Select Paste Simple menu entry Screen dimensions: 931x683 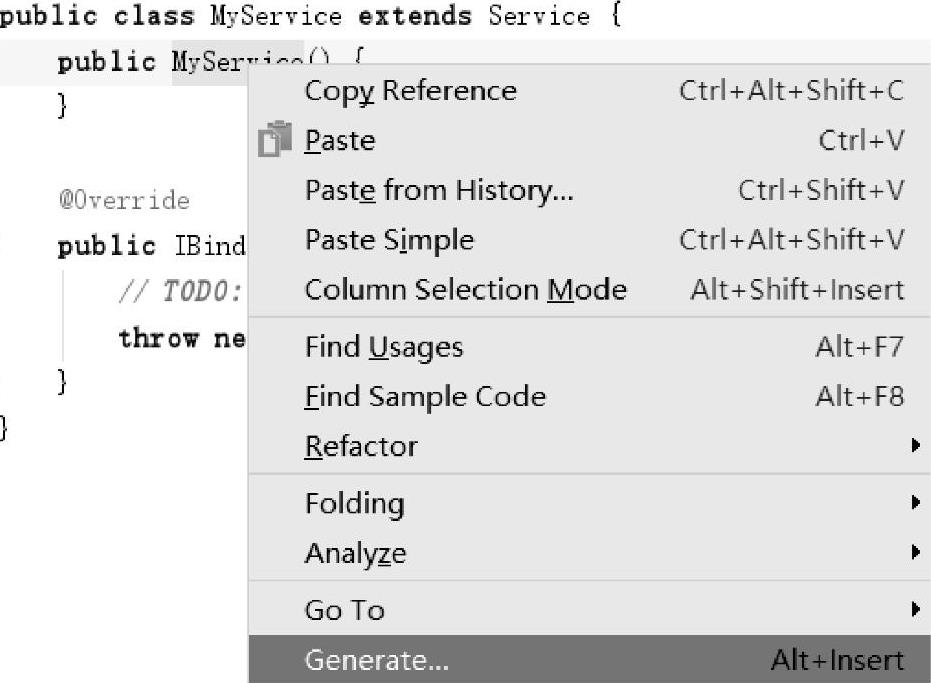click(x=389, y=240)
